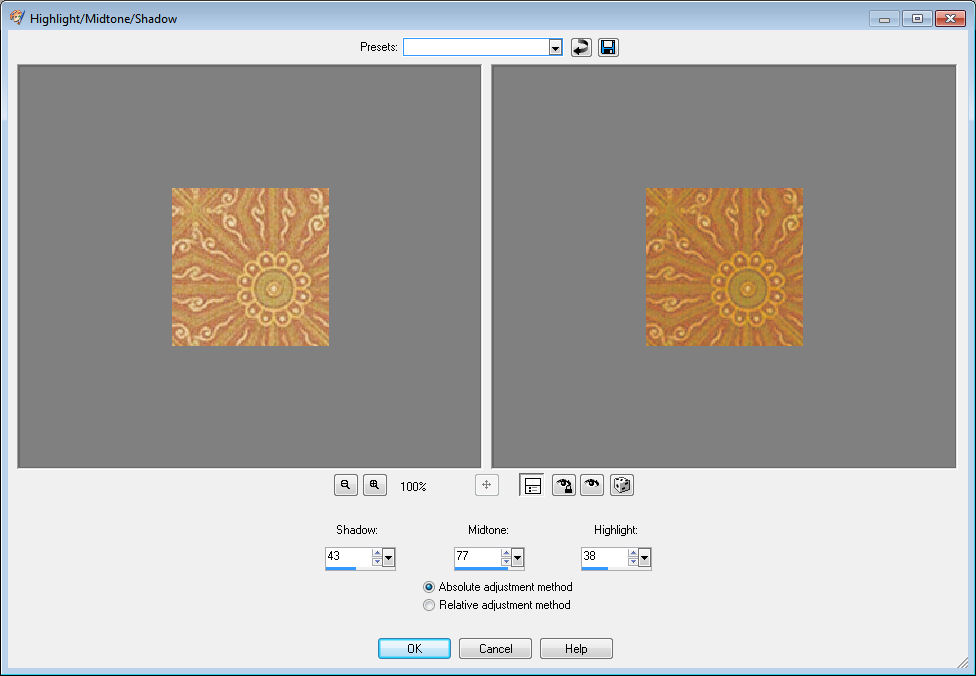Increase the Midtone value with up arrow
Screen dimensions: 976x676
[505, 553]
